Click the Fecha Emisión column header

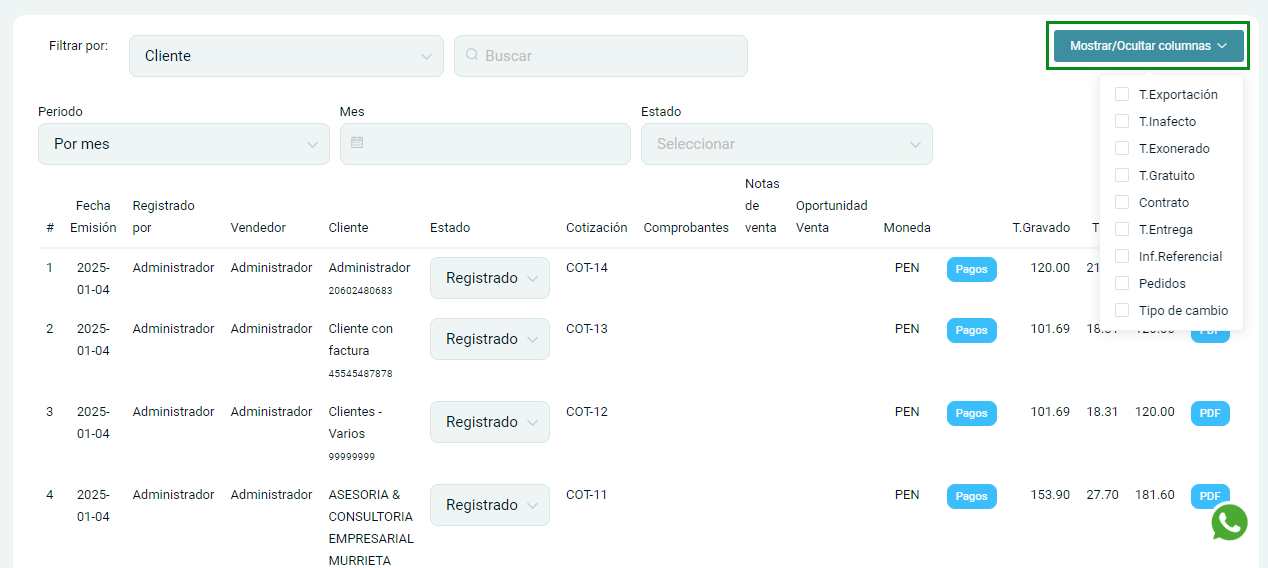[93, 216]
